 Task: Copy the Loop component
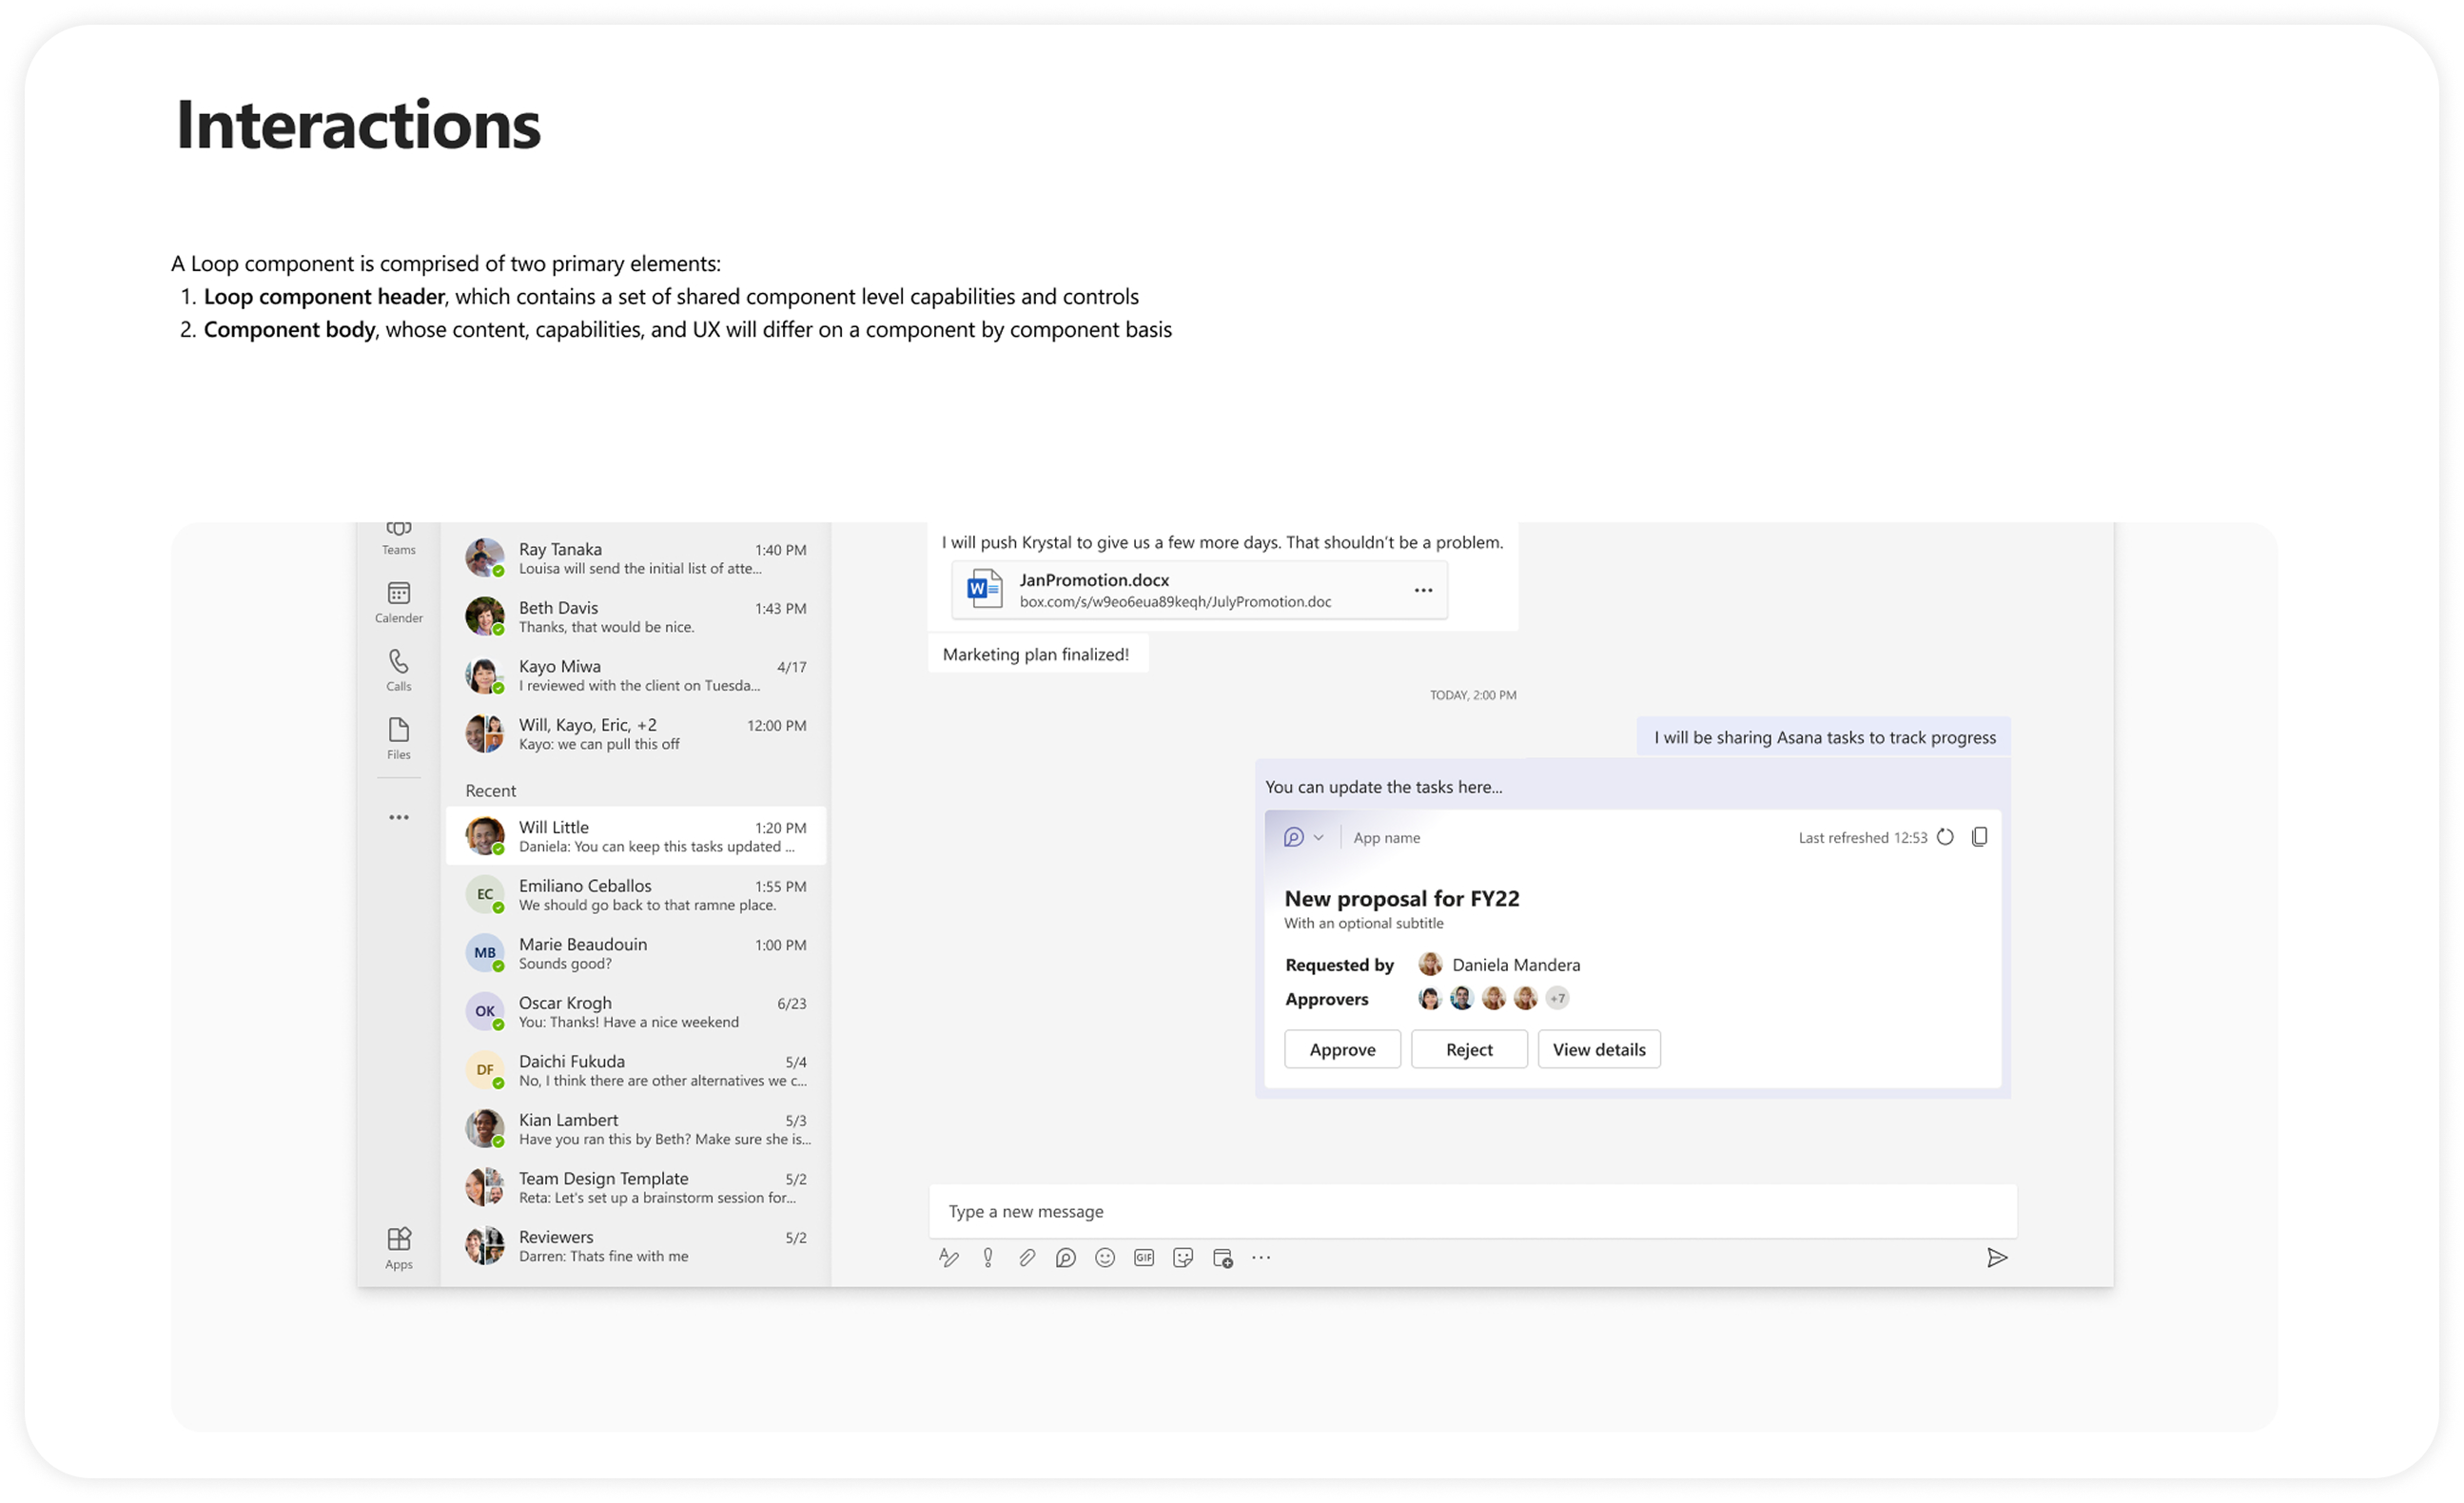[x=1979, y=837]
